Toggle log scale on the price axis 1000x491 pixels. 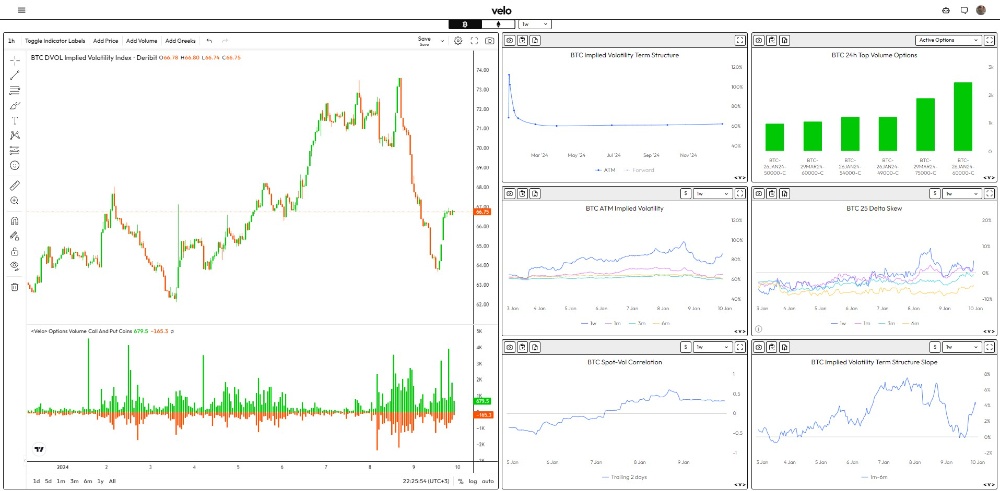[473, 481]
